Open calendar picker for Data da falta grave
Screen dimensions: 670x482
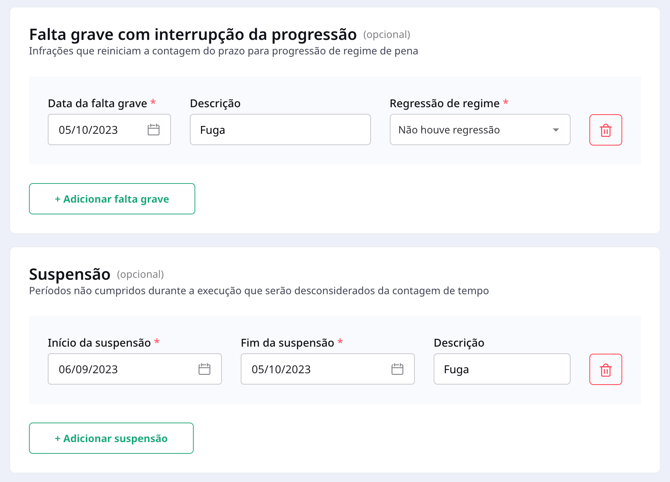(153, 129)
